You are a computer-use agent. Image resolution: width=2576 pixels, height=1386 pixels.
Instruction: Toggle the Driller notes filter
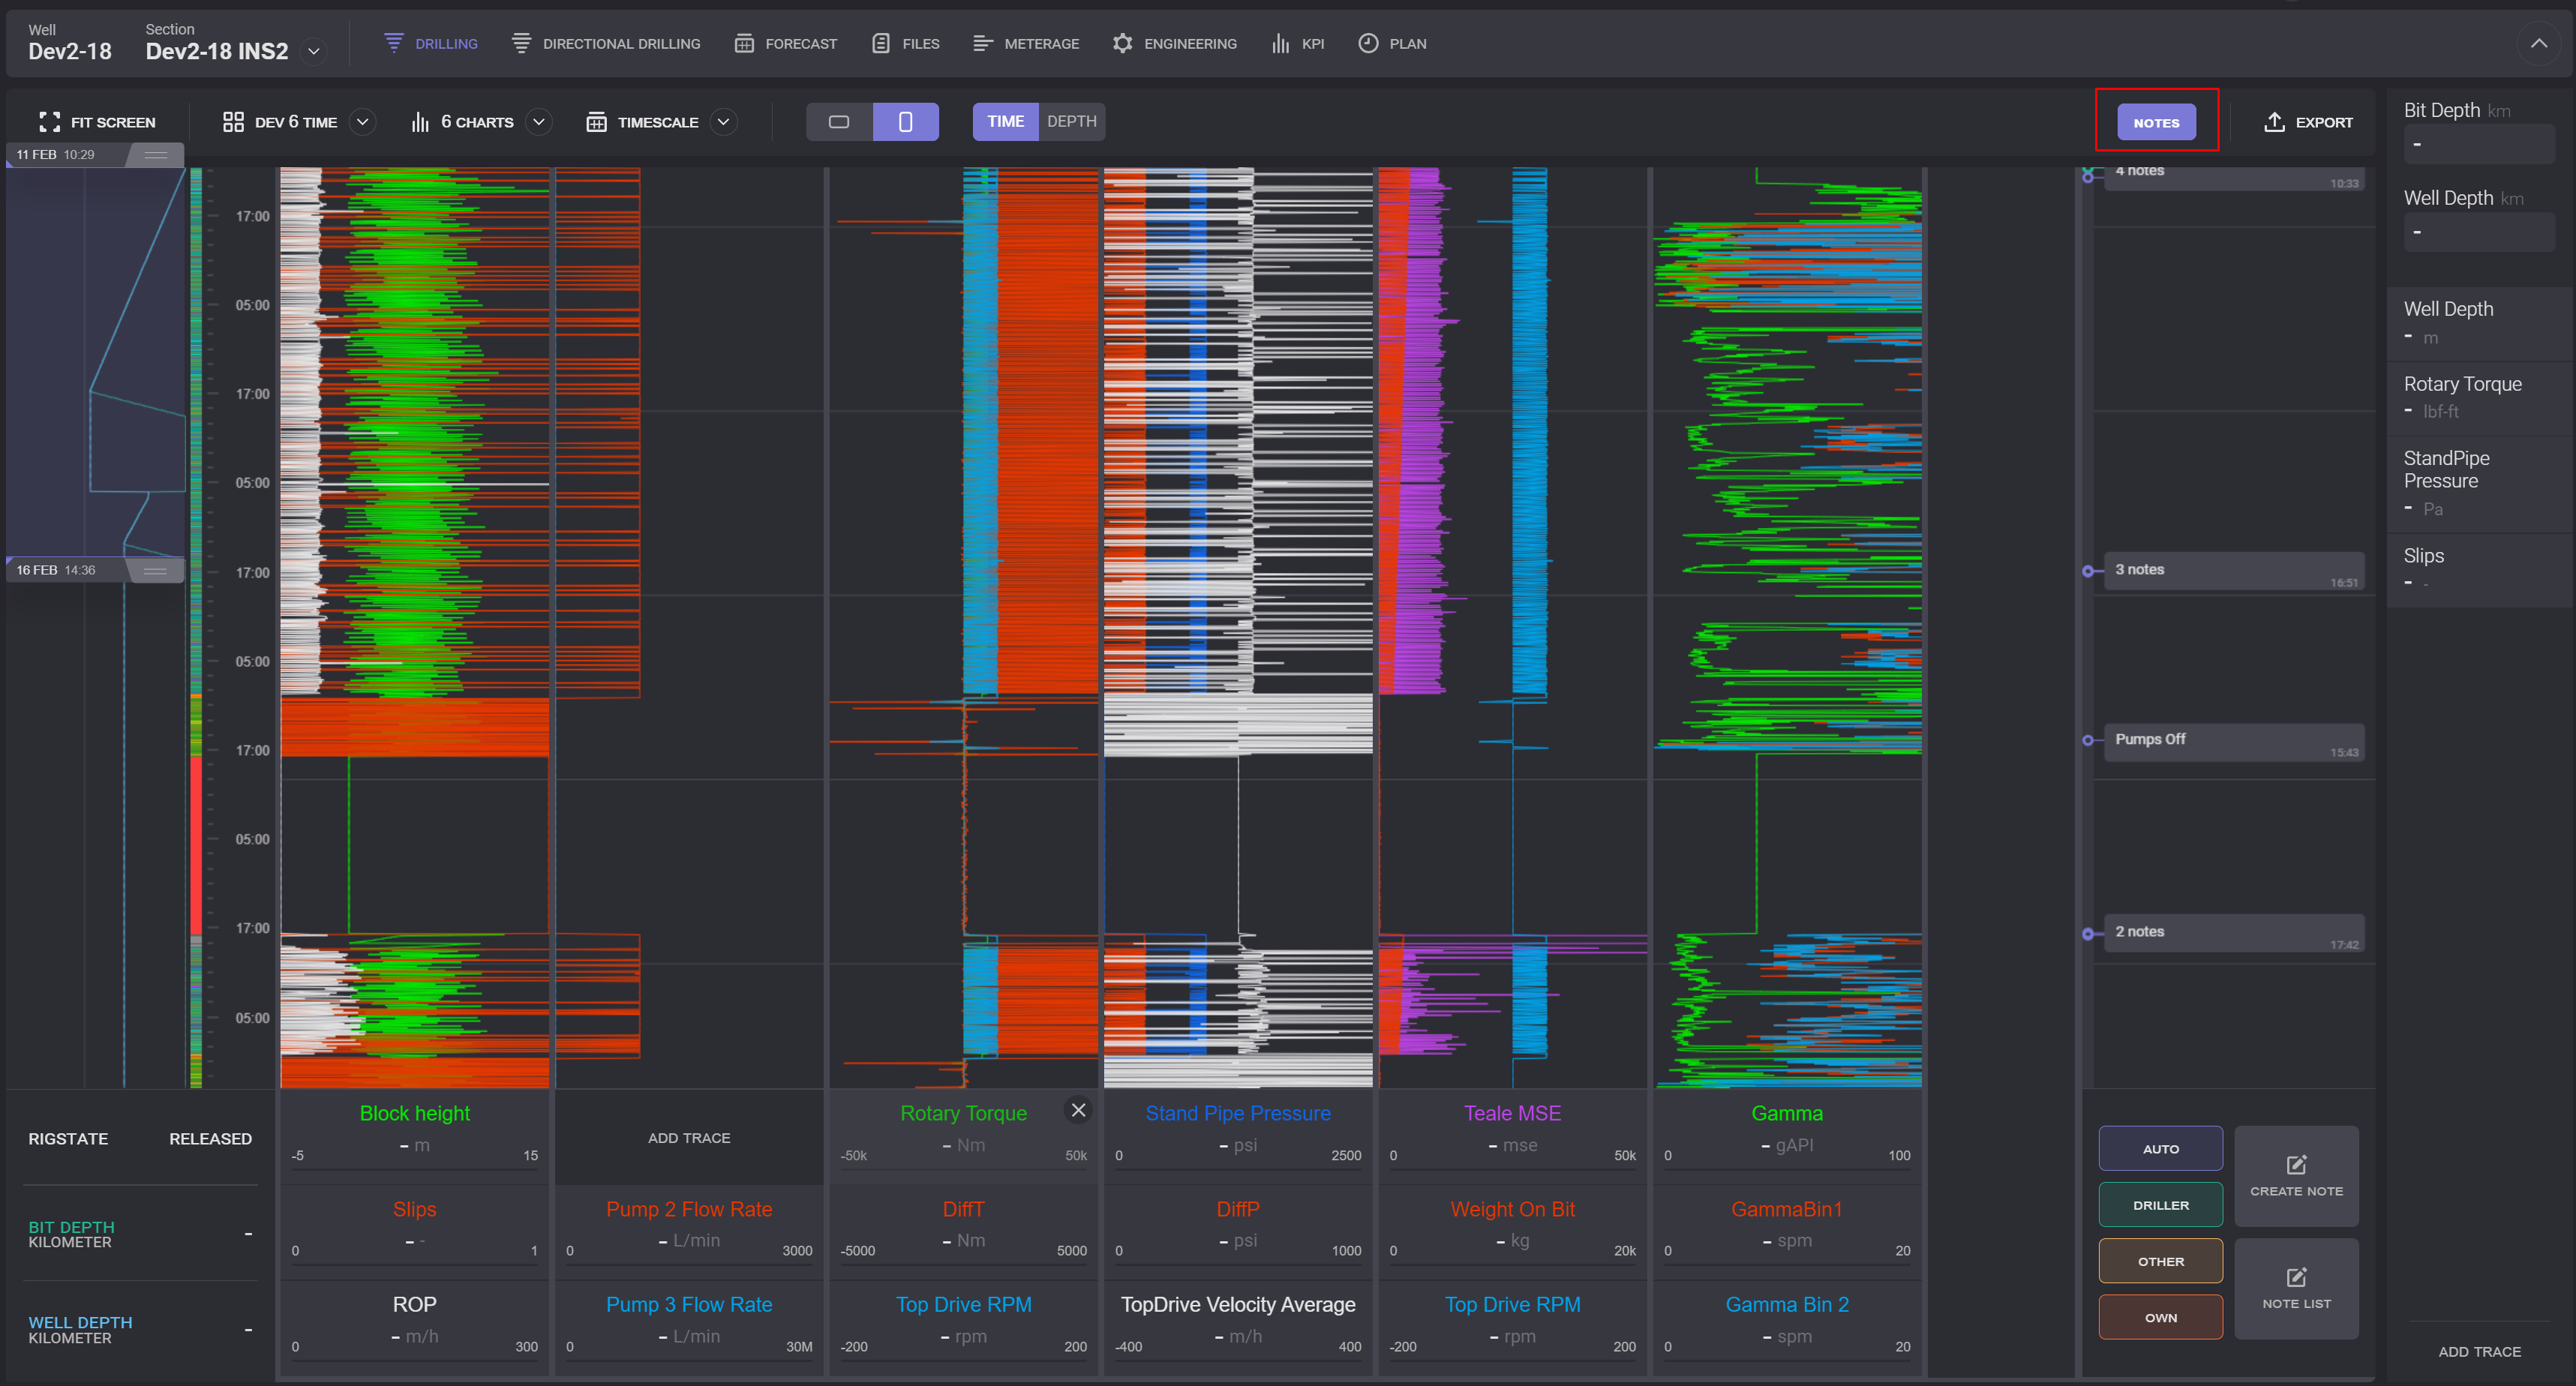point(2160,1205)
